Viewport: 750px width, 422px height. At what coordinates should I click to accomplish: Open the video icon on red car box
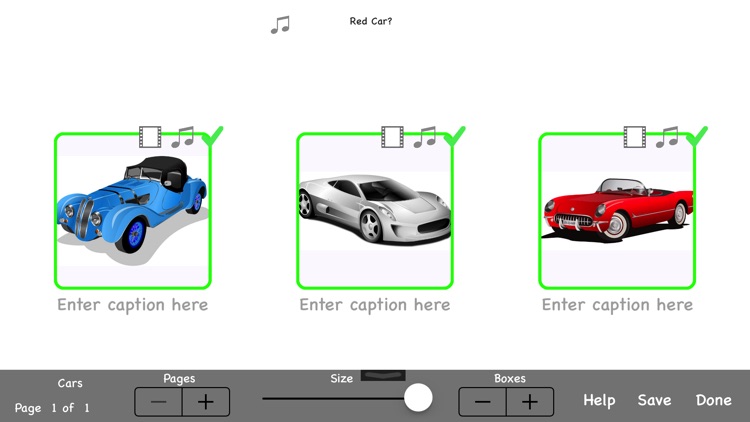(635, 137)
